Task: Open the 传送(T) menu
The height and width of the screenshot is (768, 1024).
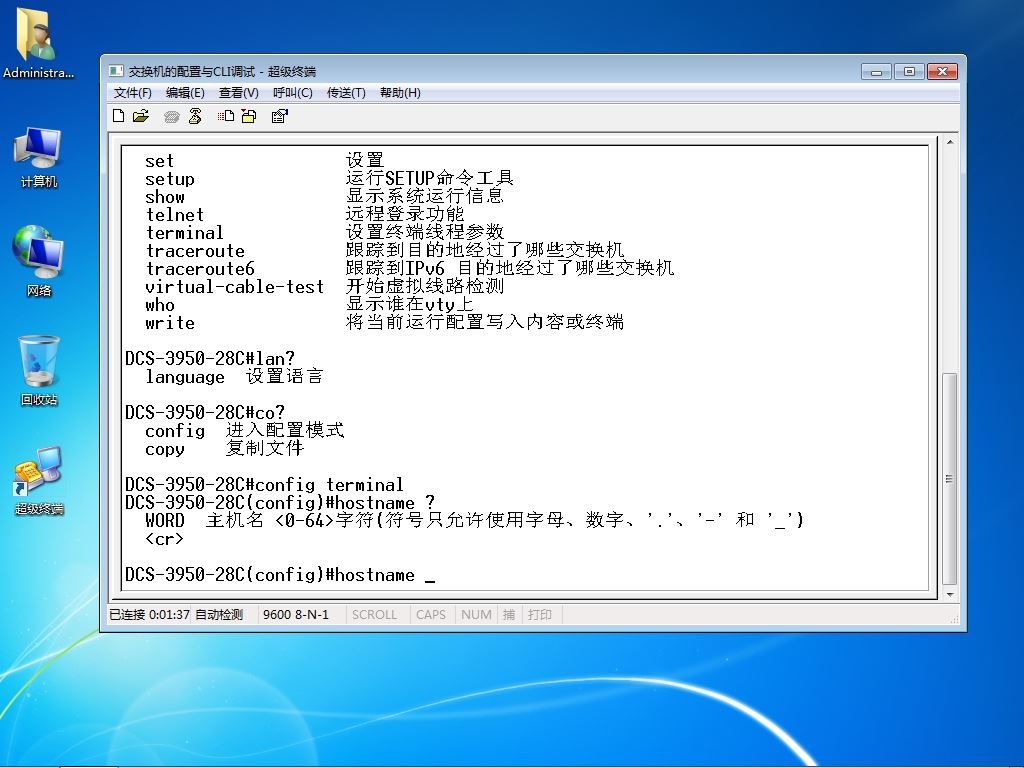Action: coord(346,93)
